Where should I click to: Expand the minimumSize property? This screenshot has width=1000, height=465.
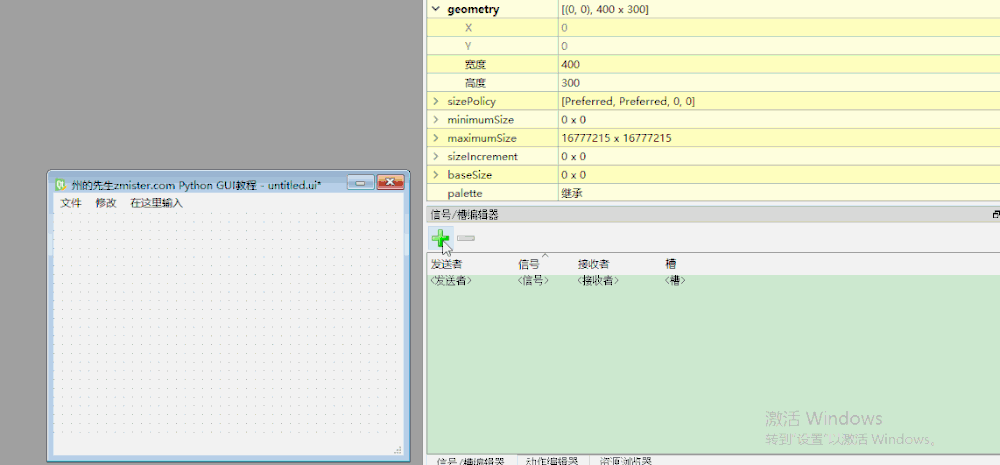(436, 120)
